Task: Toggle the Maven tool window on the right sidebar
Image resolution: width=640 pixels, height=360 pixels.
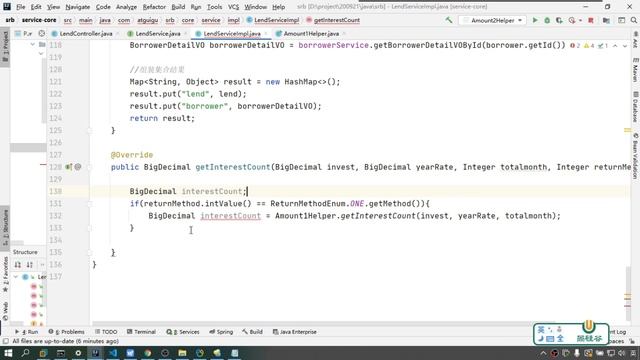Action: coord(635,69)
